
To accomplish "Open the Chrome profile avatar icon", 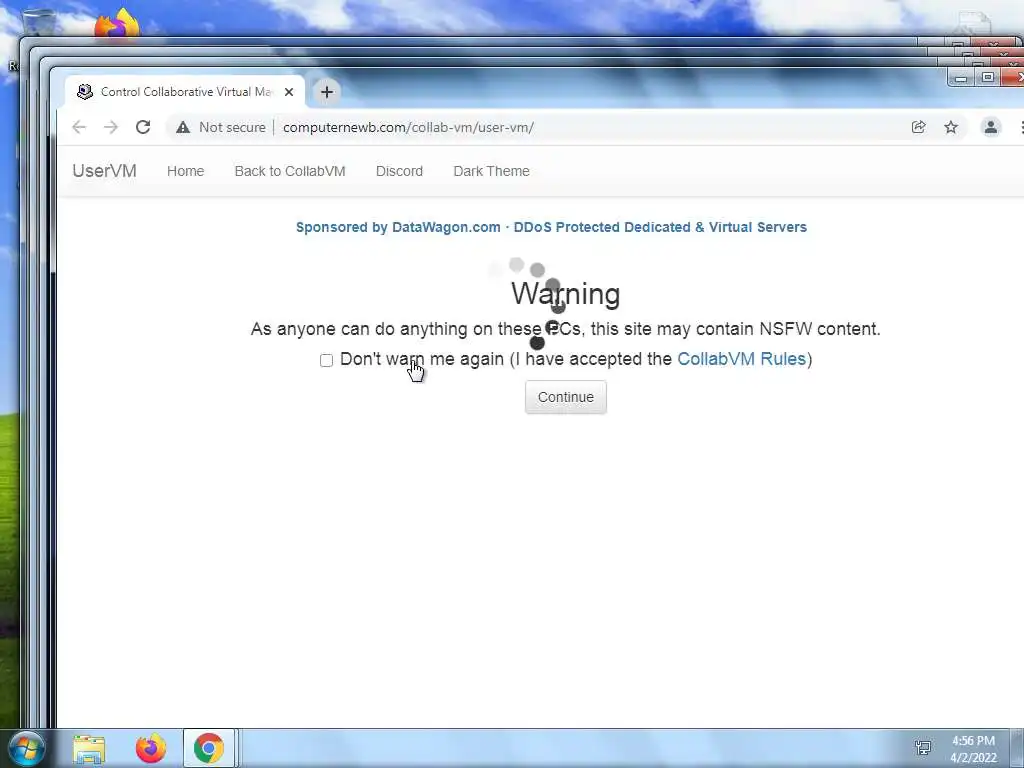I will point(991,127).
